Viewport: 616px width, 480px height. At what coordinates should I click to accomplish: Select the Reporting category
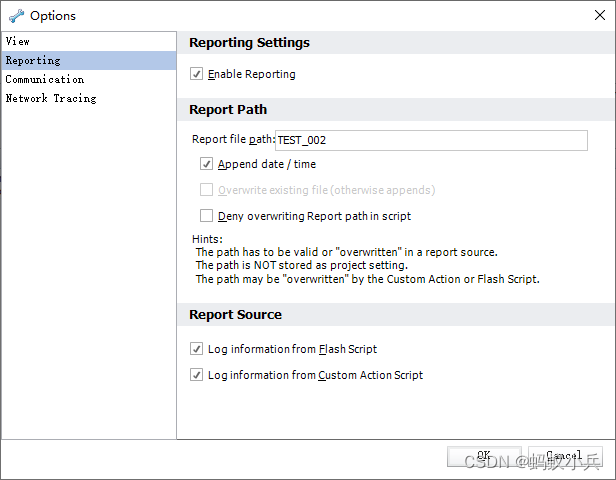tap(33, 61)
